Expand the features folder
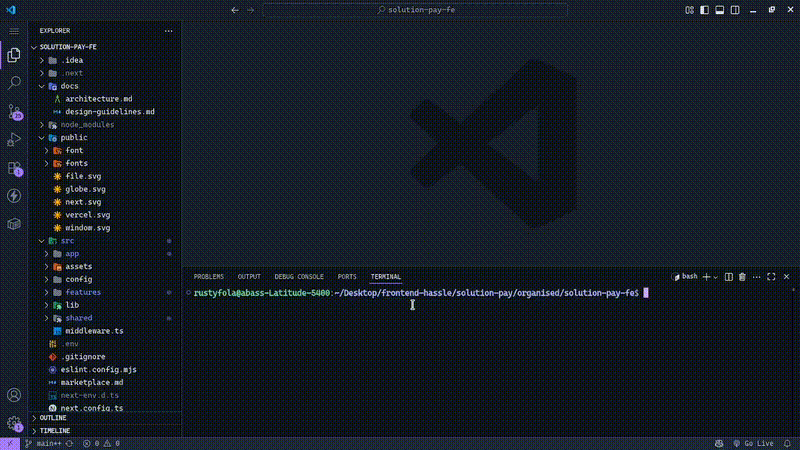Image resolution: width=800 pixels, height=450 pixels. [105, 292]
